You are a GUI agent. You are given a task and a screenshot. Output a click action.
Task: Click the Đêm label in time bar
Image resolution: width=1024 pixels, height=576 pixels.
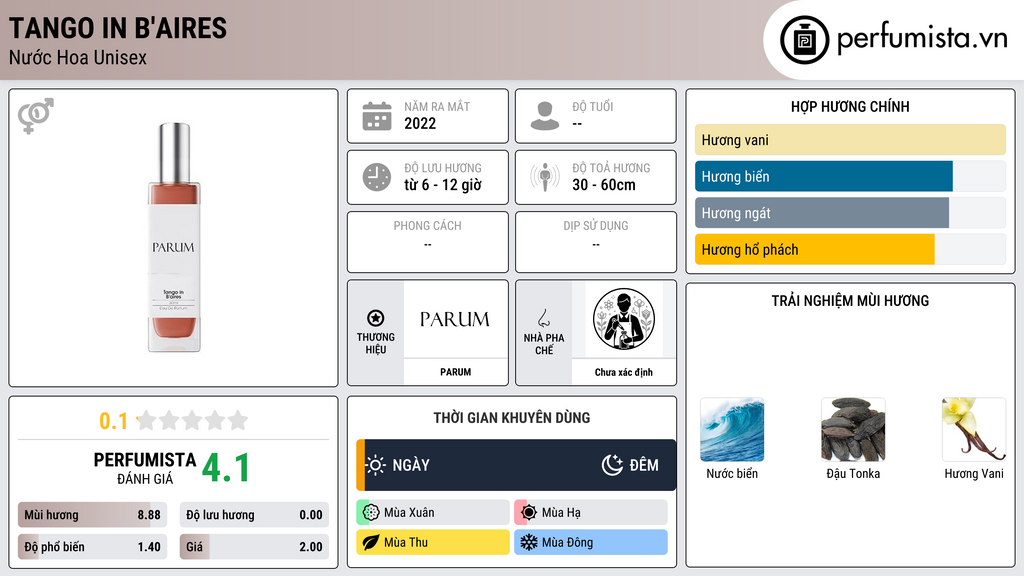point(644,465)
